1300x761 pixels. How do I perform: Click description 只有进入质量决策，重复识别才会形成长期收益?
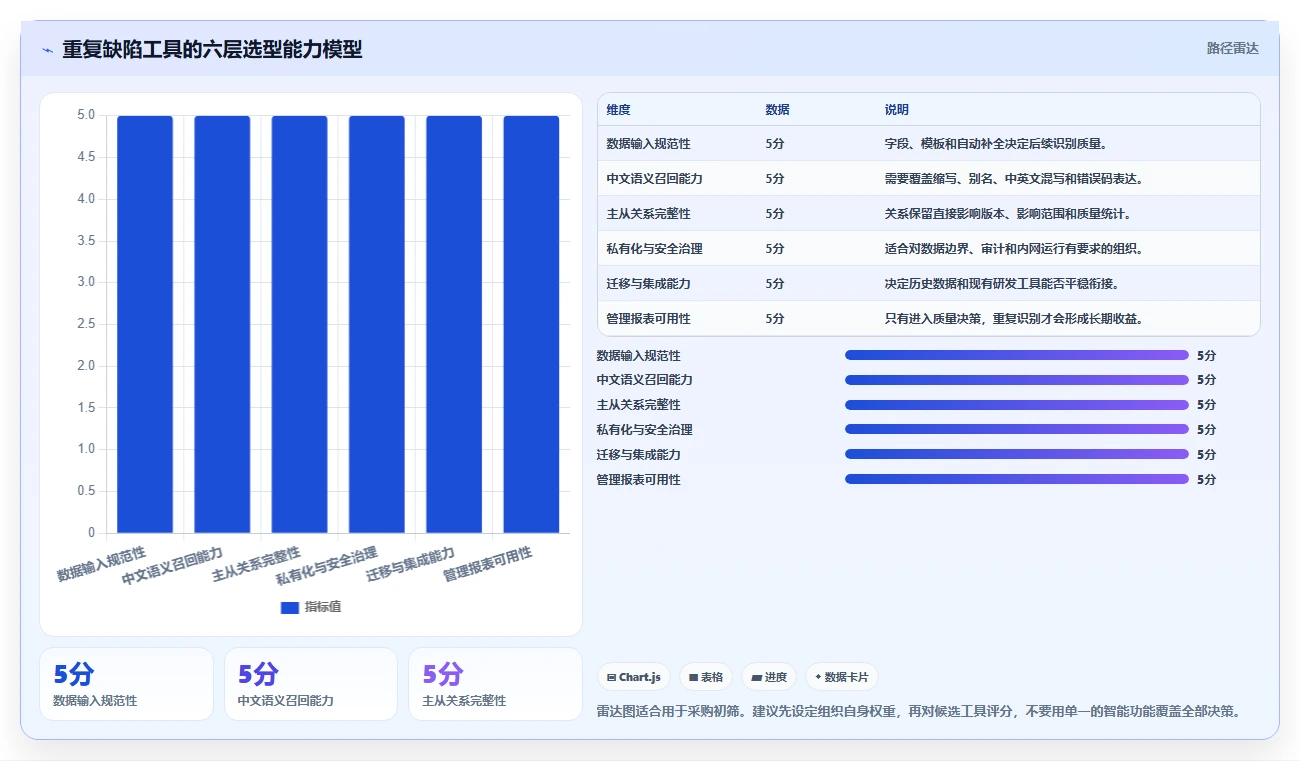click(x=1013, y=319)
